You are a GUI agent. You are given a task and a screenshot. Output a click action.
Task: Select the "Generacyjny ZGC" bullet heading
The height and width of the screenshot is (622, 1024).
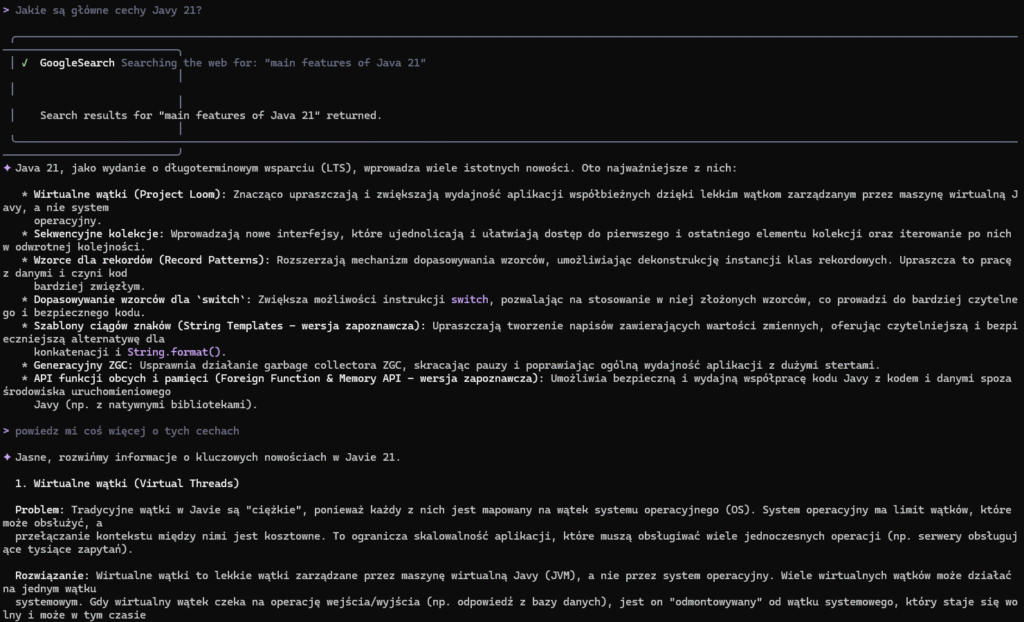83,365
